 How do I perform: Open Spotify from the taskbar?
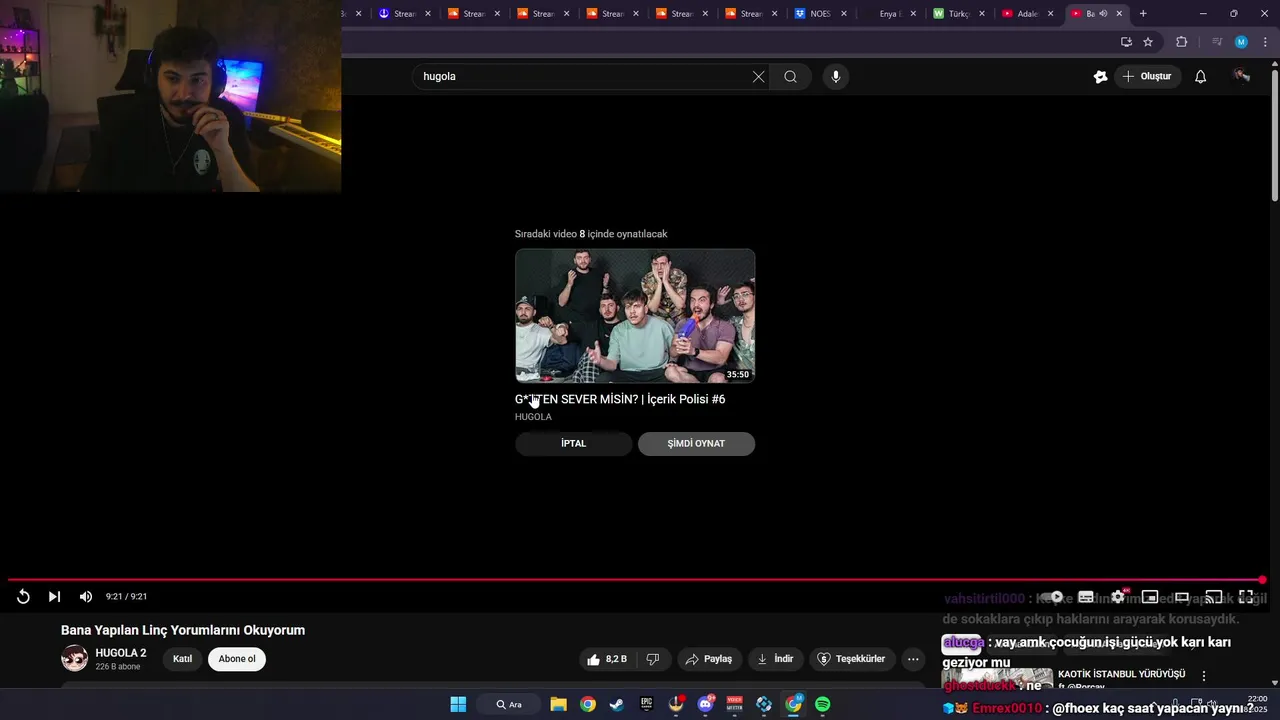(x=823, y=704)
